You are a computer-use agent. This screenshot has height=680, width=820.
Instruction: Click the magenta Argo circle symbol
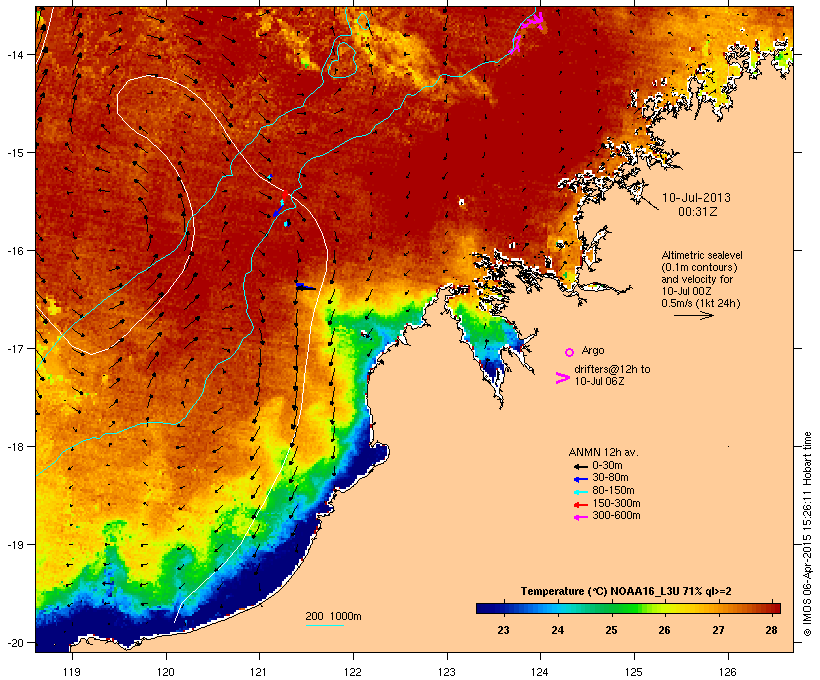570,352
